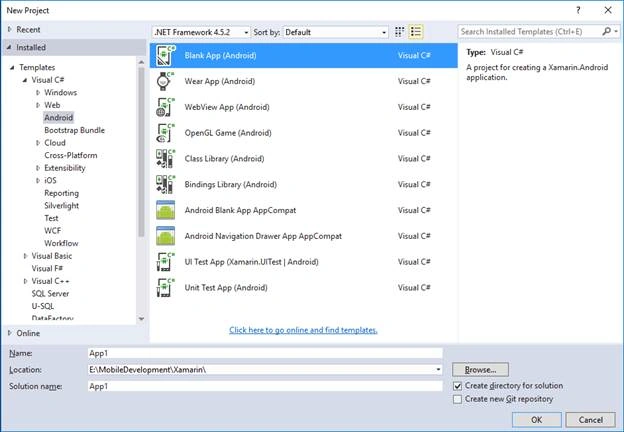Screen dimensions: 624x432
Task: Click the Browse... button
Action: tap(480, 370)
